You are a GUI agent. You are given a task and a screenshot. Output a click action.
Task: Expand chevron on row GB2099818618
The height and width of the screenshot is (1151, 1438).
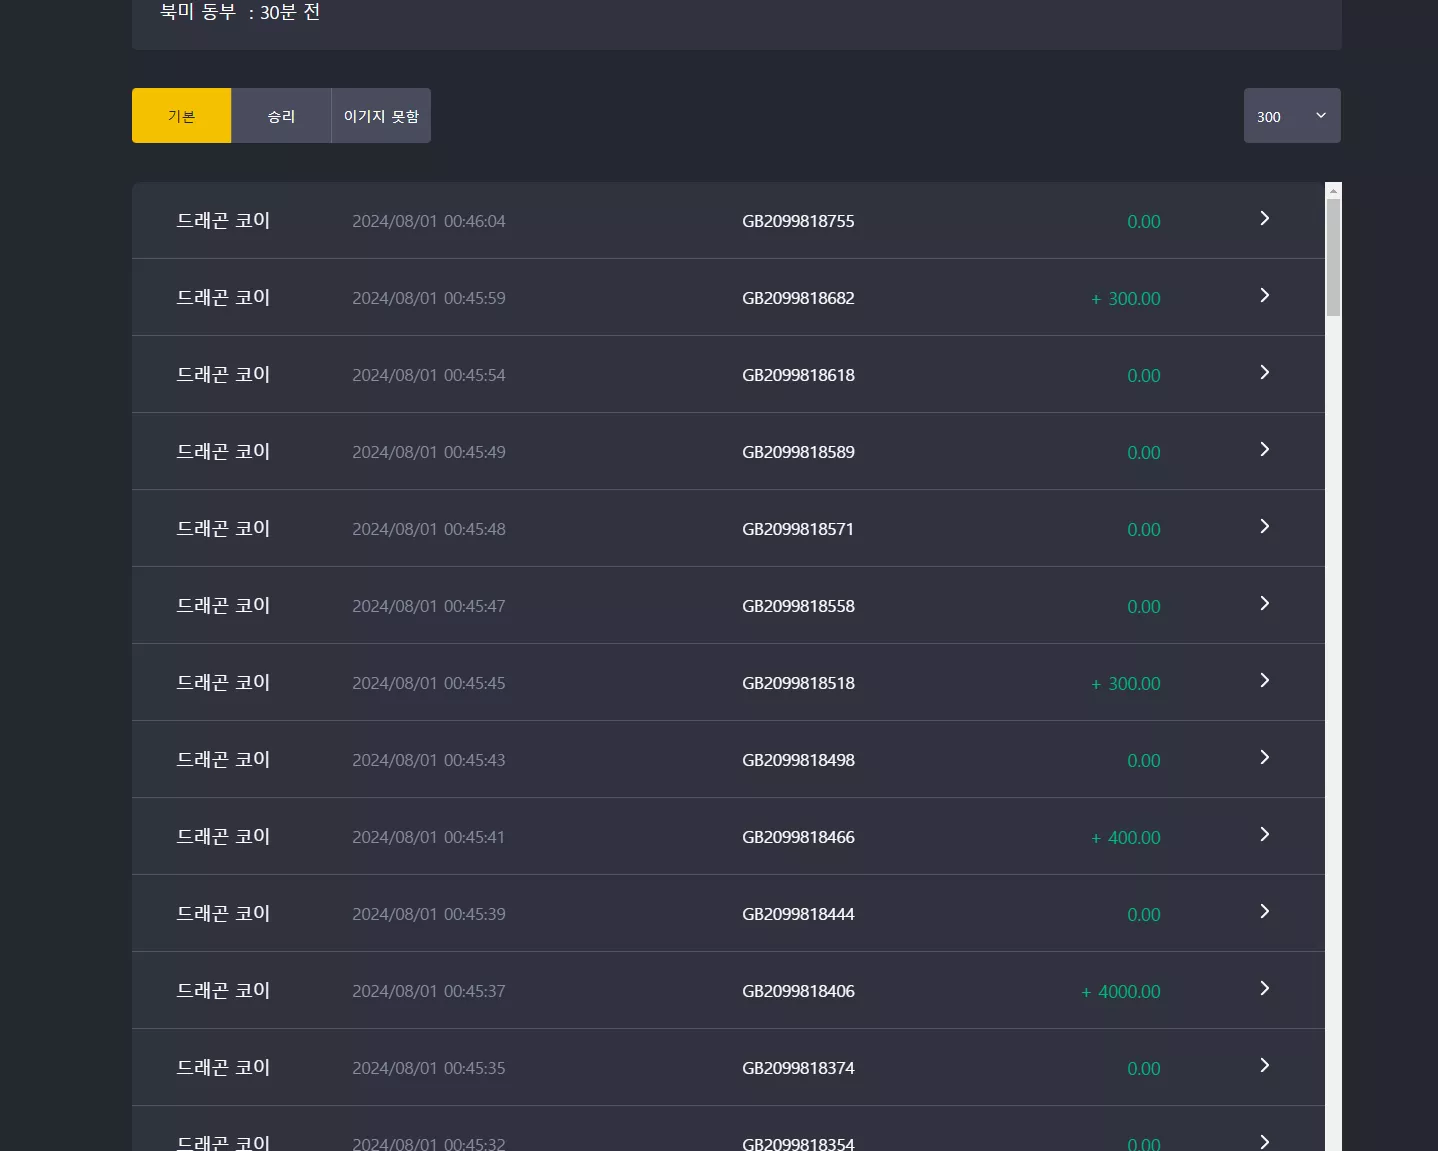pos(1264,372)
